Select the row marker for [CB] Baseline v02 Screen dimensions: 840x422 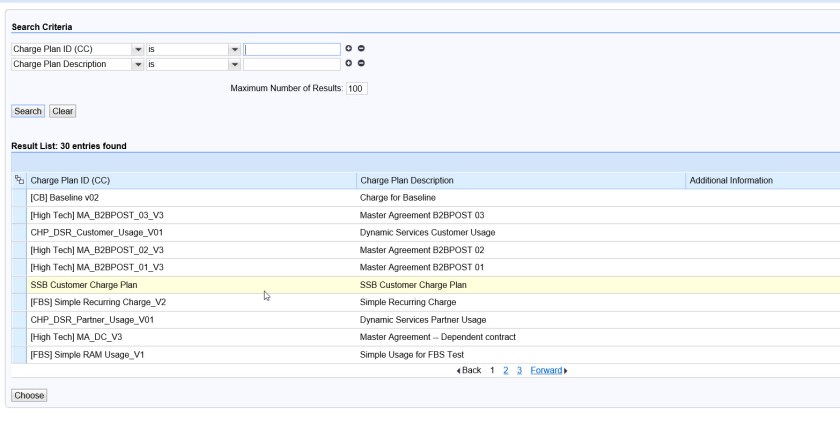[19, 198]
